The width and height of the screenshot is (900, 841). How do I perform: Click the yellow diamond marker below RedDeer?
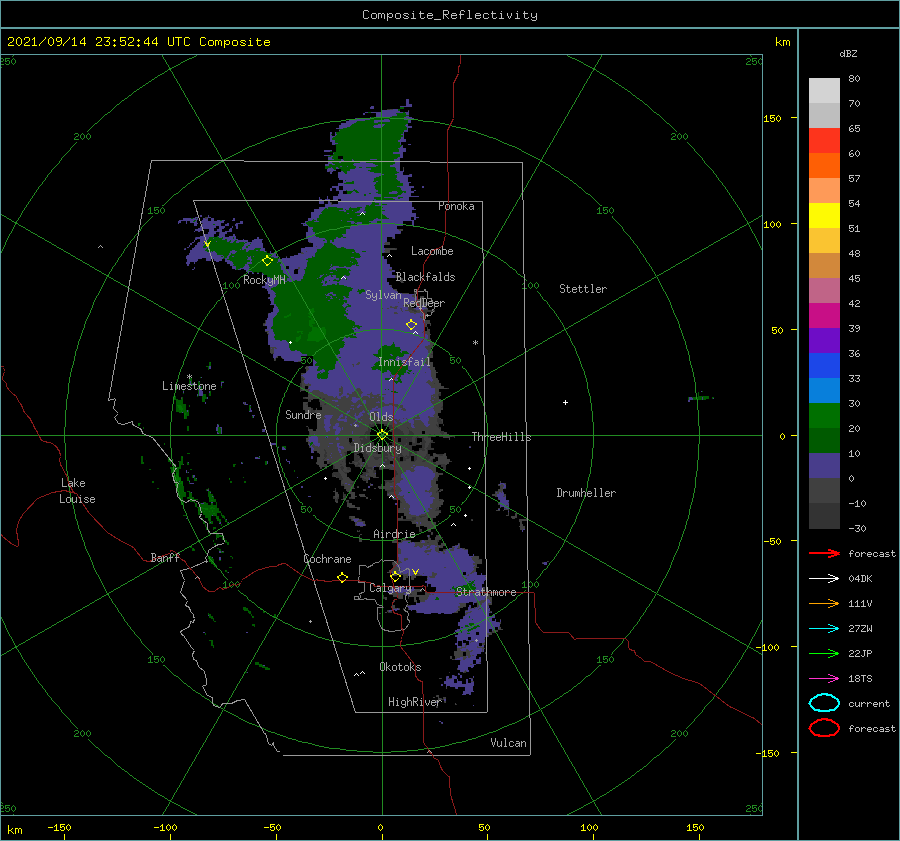(x=412, y=325)
